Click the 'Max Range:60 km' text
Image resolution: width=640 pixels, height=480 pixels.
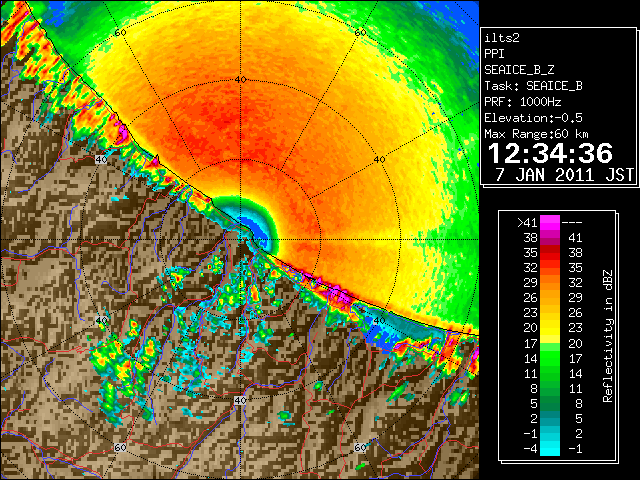click(x=536, y=134)
